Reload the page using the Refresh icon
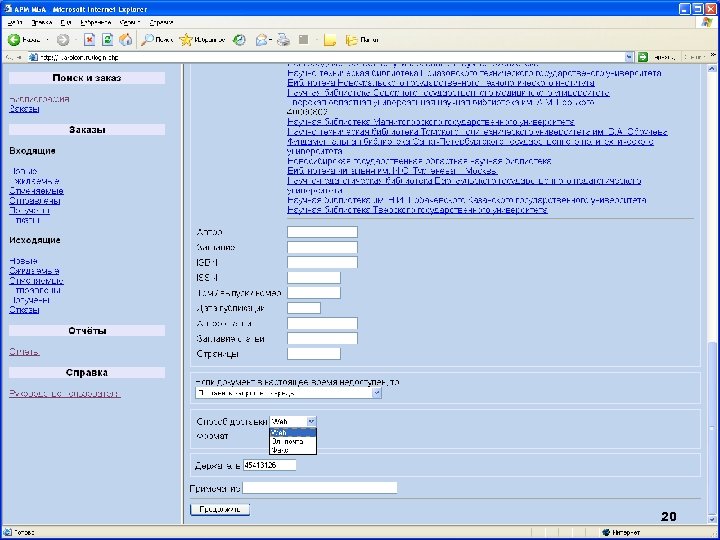The image size is (720, 540). pos(107,40)
